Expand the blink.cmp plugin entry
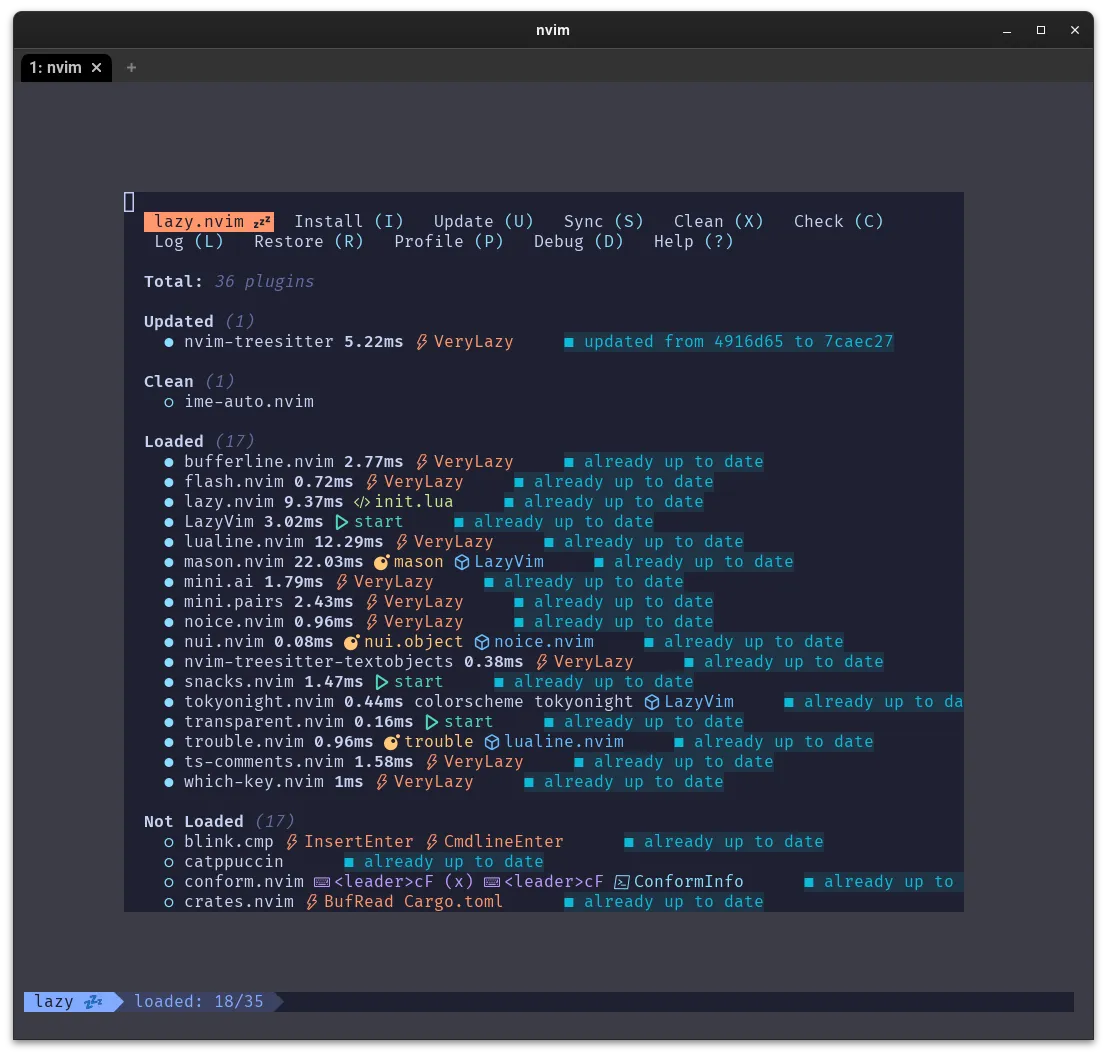 (x=229, y=842)
